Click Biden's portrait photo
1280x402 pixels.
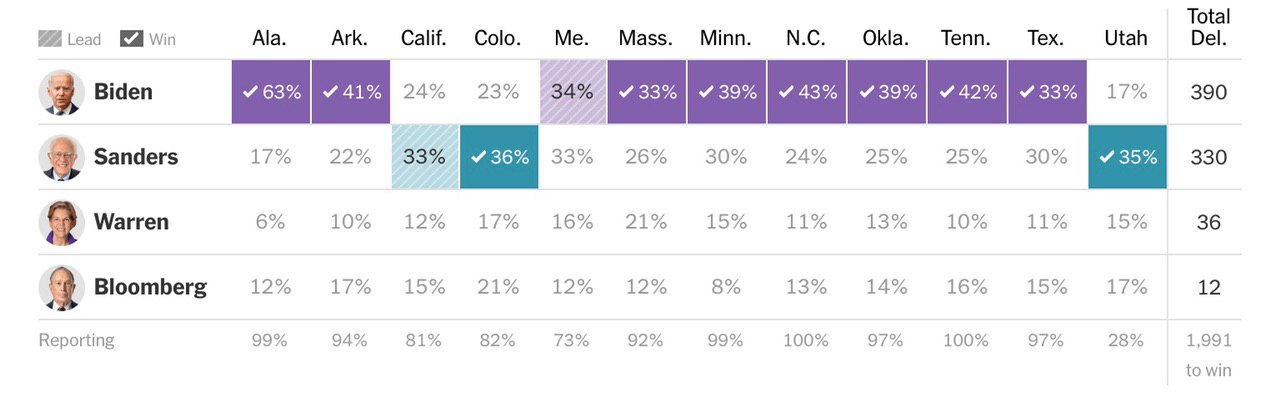click(x=60, y=92)
